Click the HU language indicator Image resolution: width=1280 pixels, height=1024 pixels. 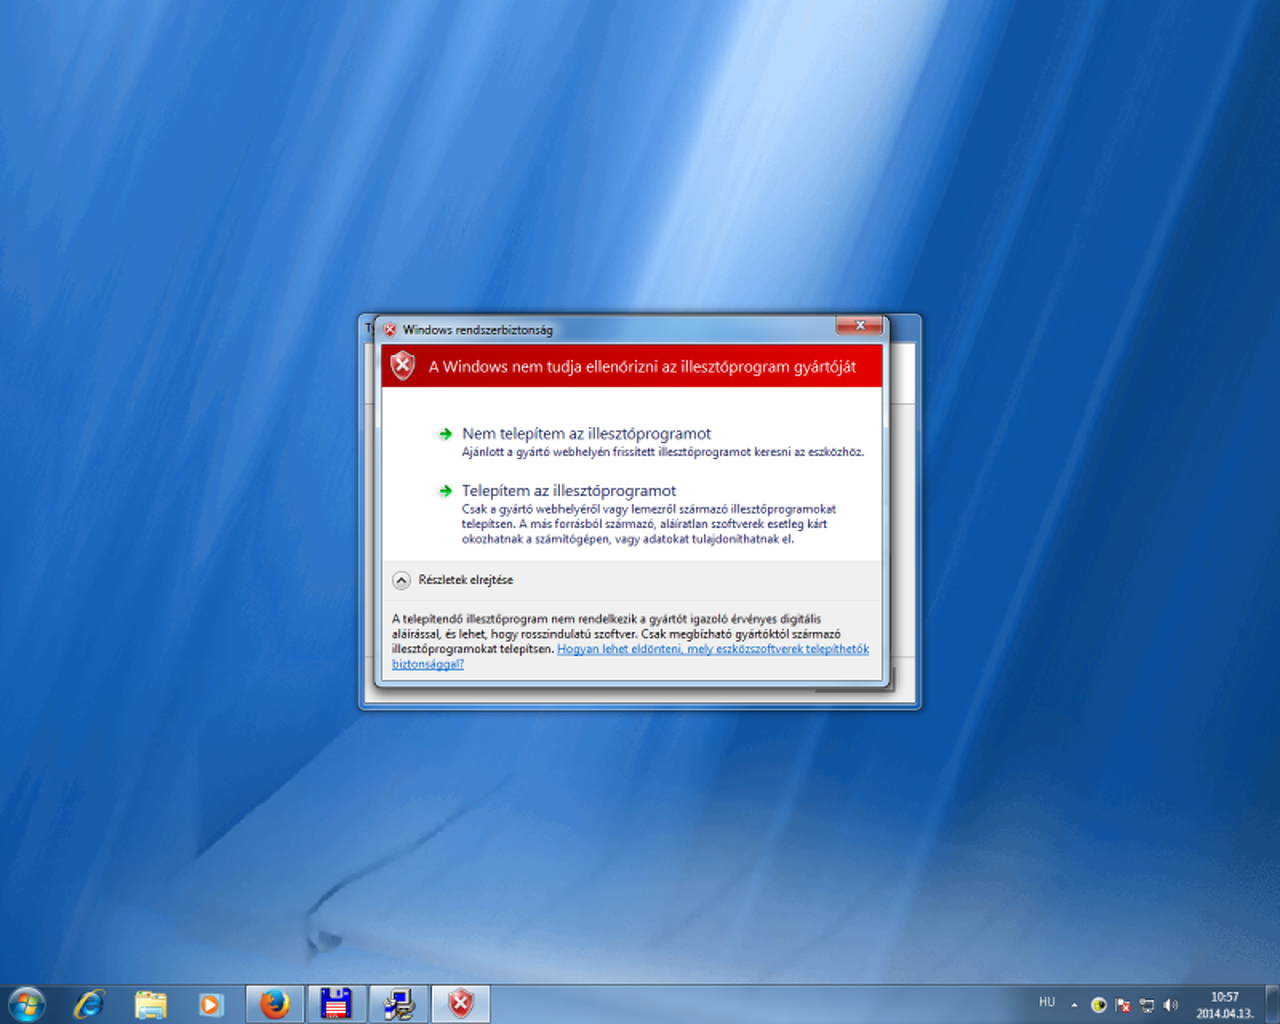click(1047, 1002)
